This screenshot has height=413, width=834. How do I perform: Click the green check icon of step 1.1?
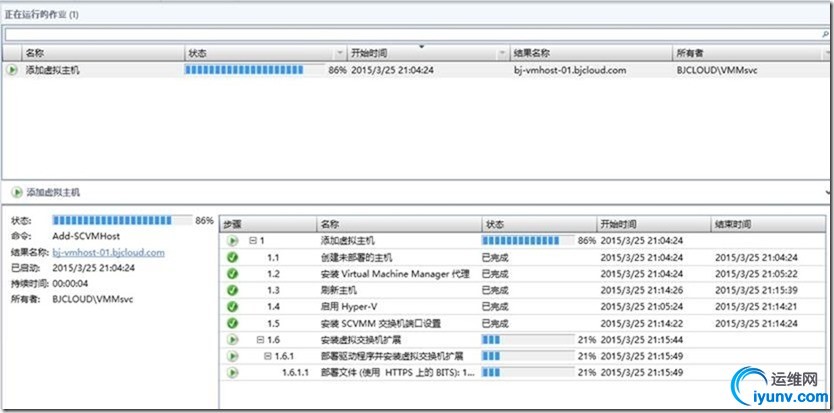[x=232, y=258]
